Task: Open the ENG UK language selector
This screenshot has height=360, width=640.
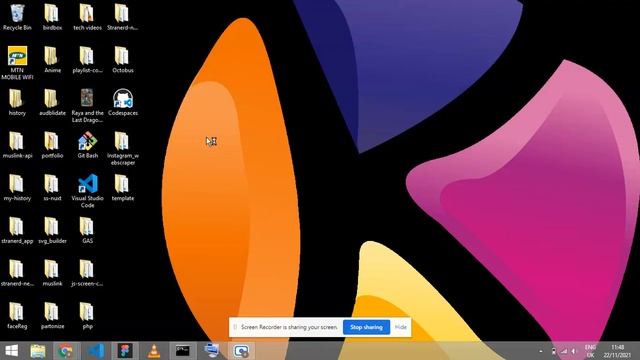Action: pos(590,351)
